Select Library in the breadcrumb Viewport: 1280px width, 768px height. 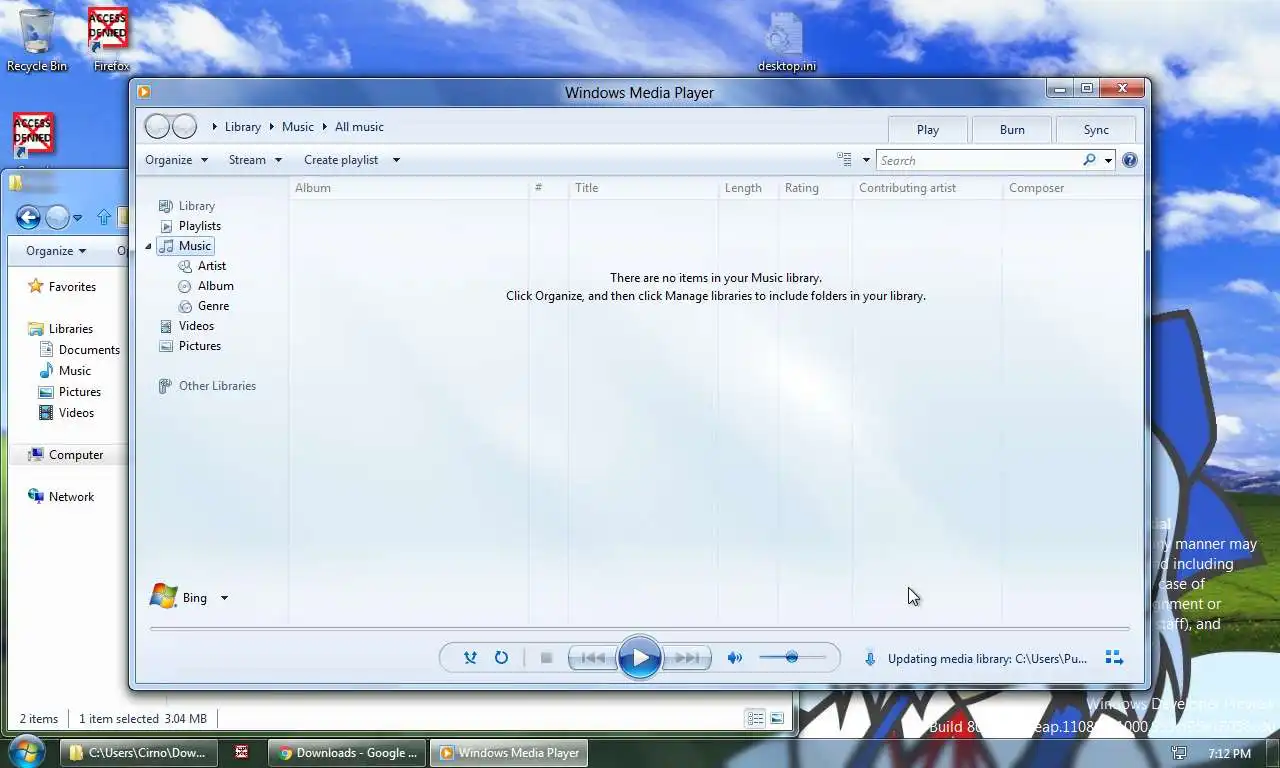[x=243, y=127]
